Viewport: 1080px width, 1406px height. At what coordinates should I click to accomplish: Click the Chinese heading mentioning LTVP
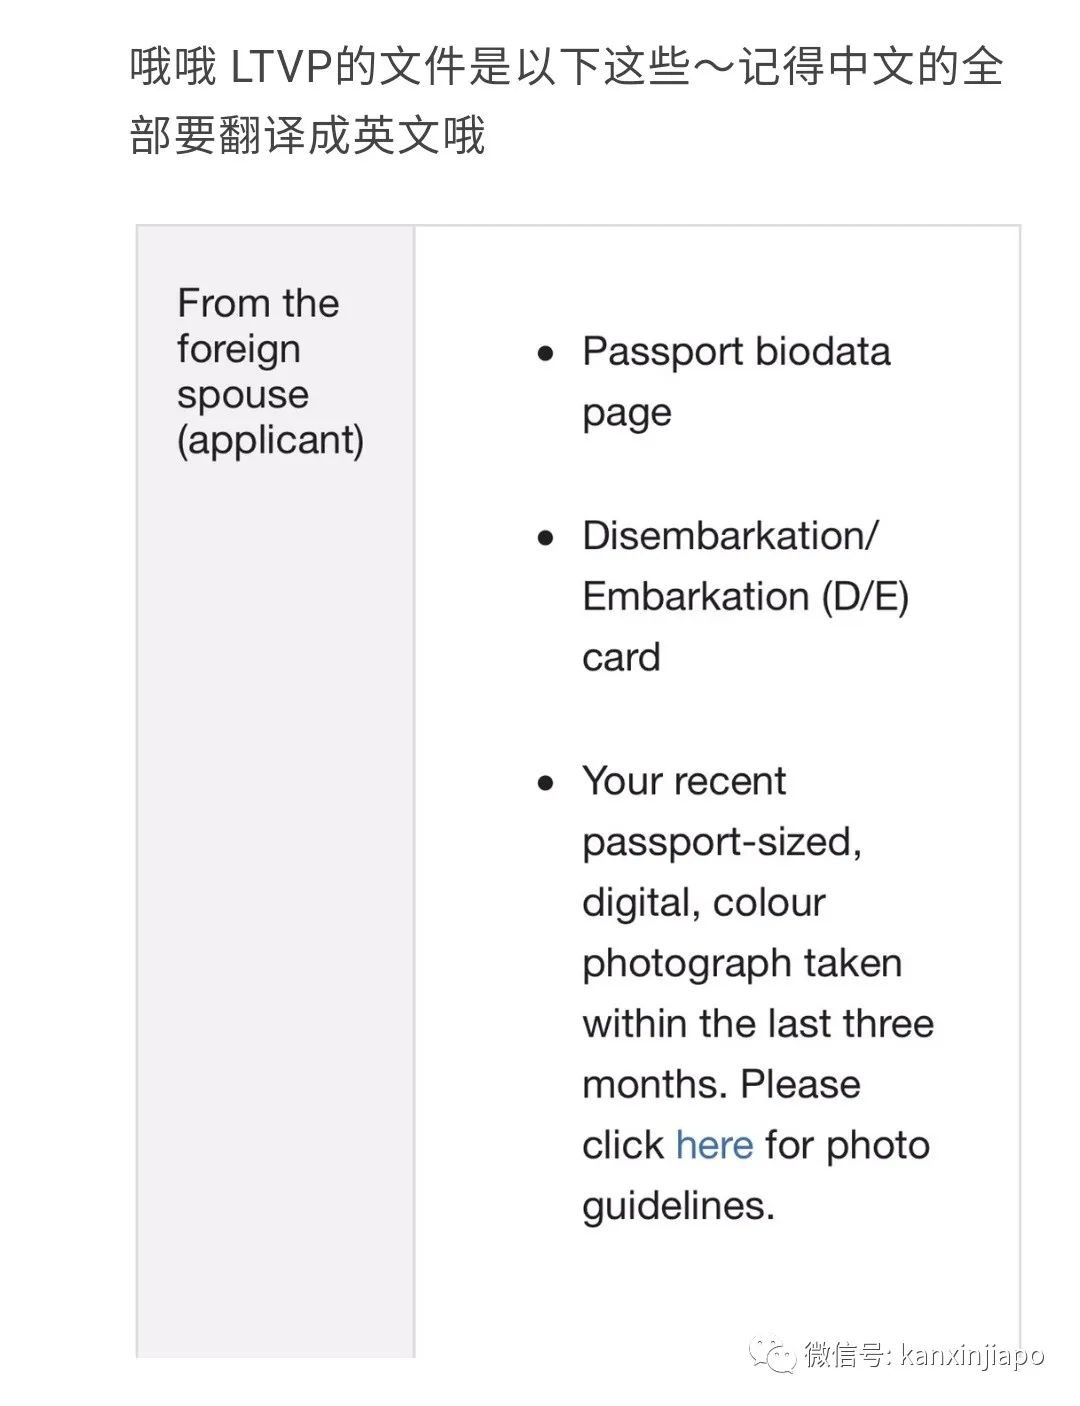tap(566, 68)
